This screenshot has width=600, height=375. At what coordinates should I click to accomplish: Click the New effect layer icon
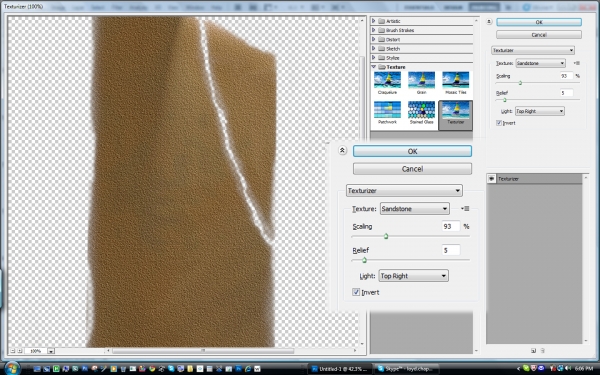click(x=533, y=351)
